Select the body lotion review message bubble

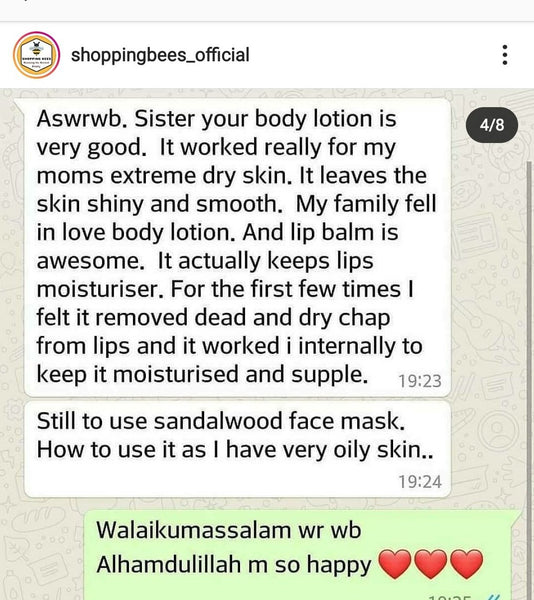point(237,248)
